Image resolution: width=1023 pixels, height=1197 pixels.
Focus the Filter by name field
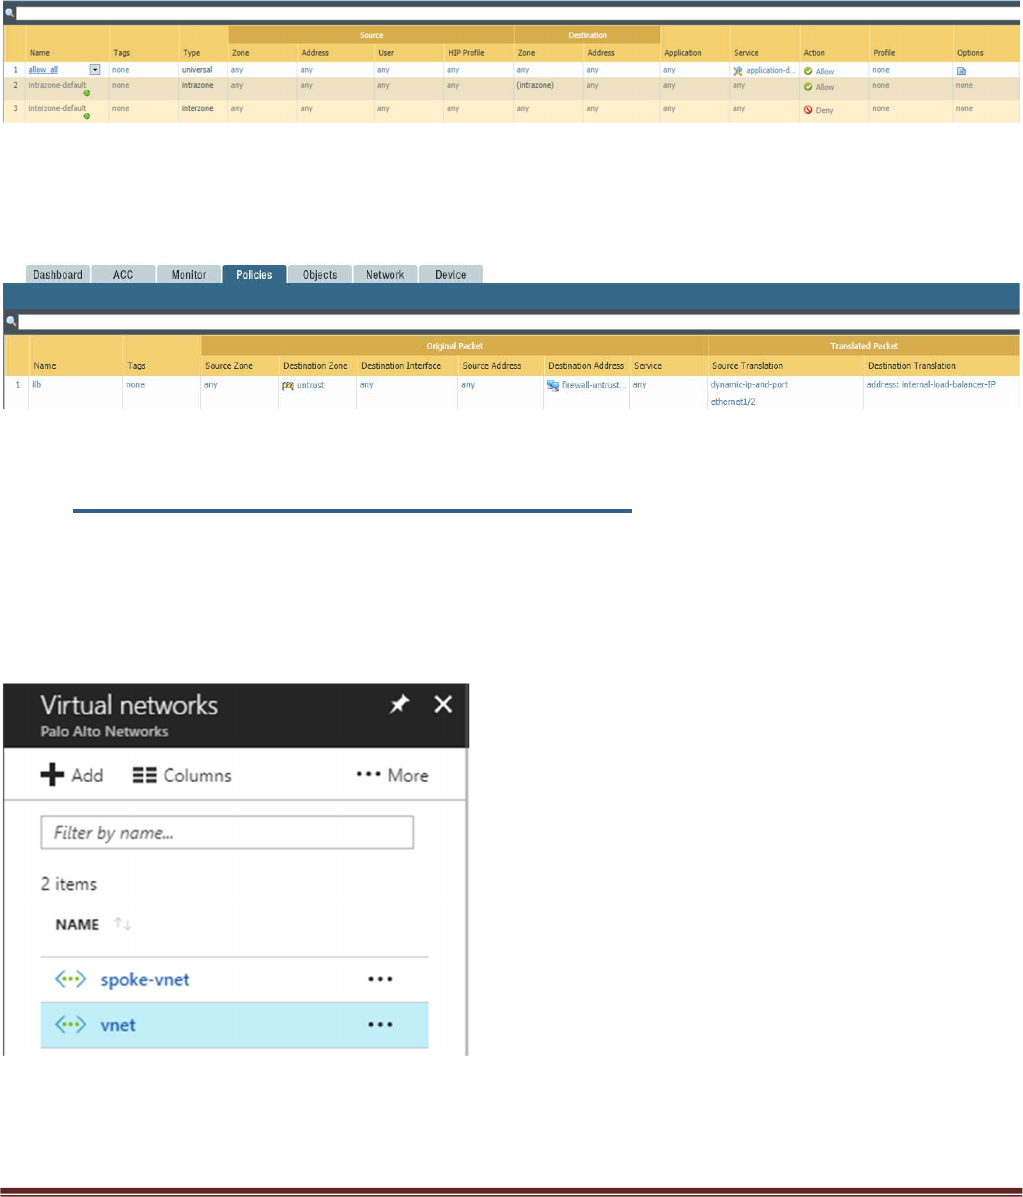point(227,832)
